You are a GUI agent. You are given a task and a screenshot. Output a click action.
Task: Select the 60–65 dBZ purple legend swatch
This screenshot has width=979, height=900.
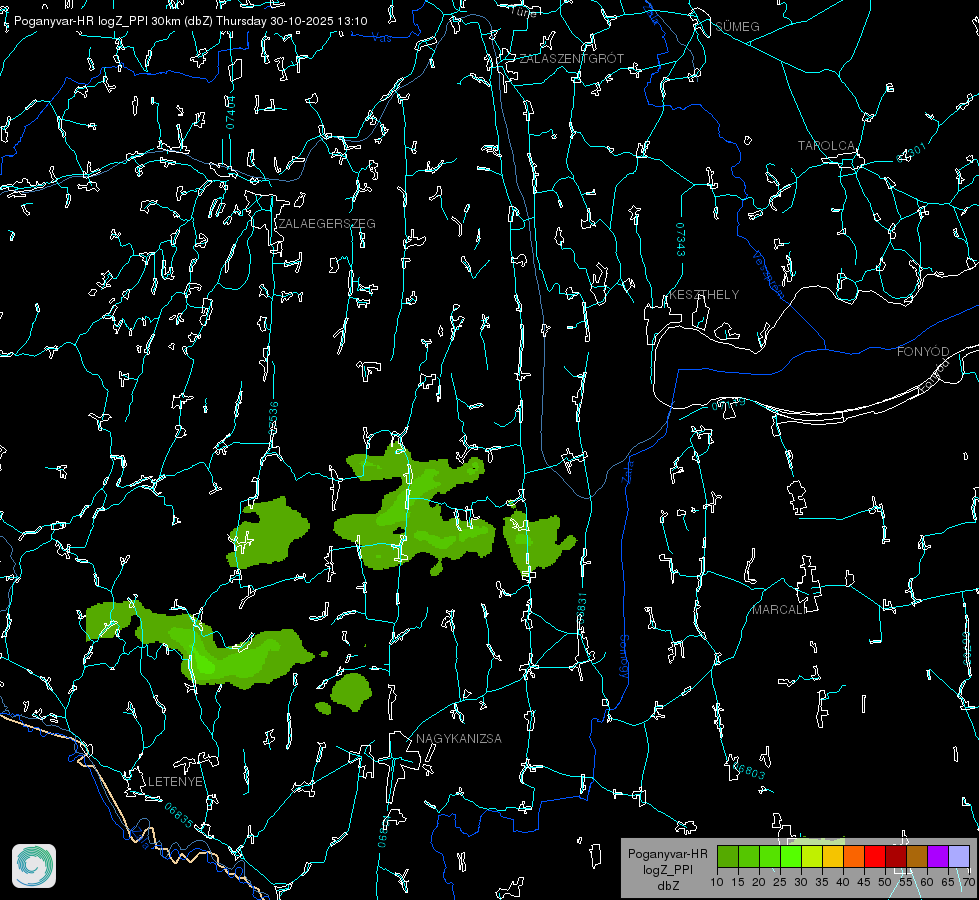pyautogui.click(x=937, y=856)
